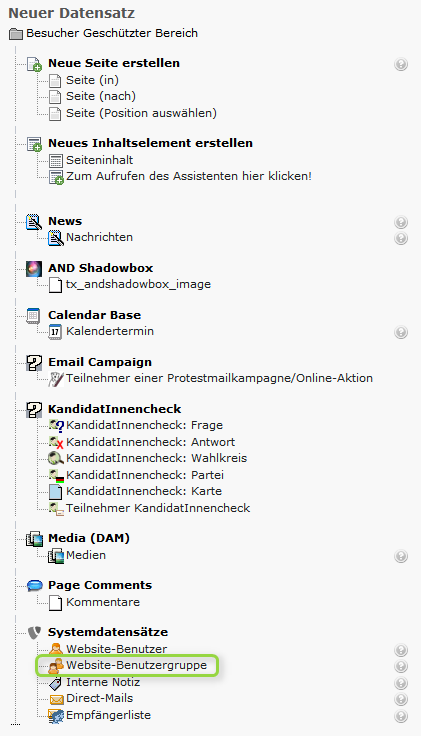Select Teilnehmer einer Protestmailkampagne/Online-Aktion
This screenshot has height=736, width=421.
click(219, 378)
